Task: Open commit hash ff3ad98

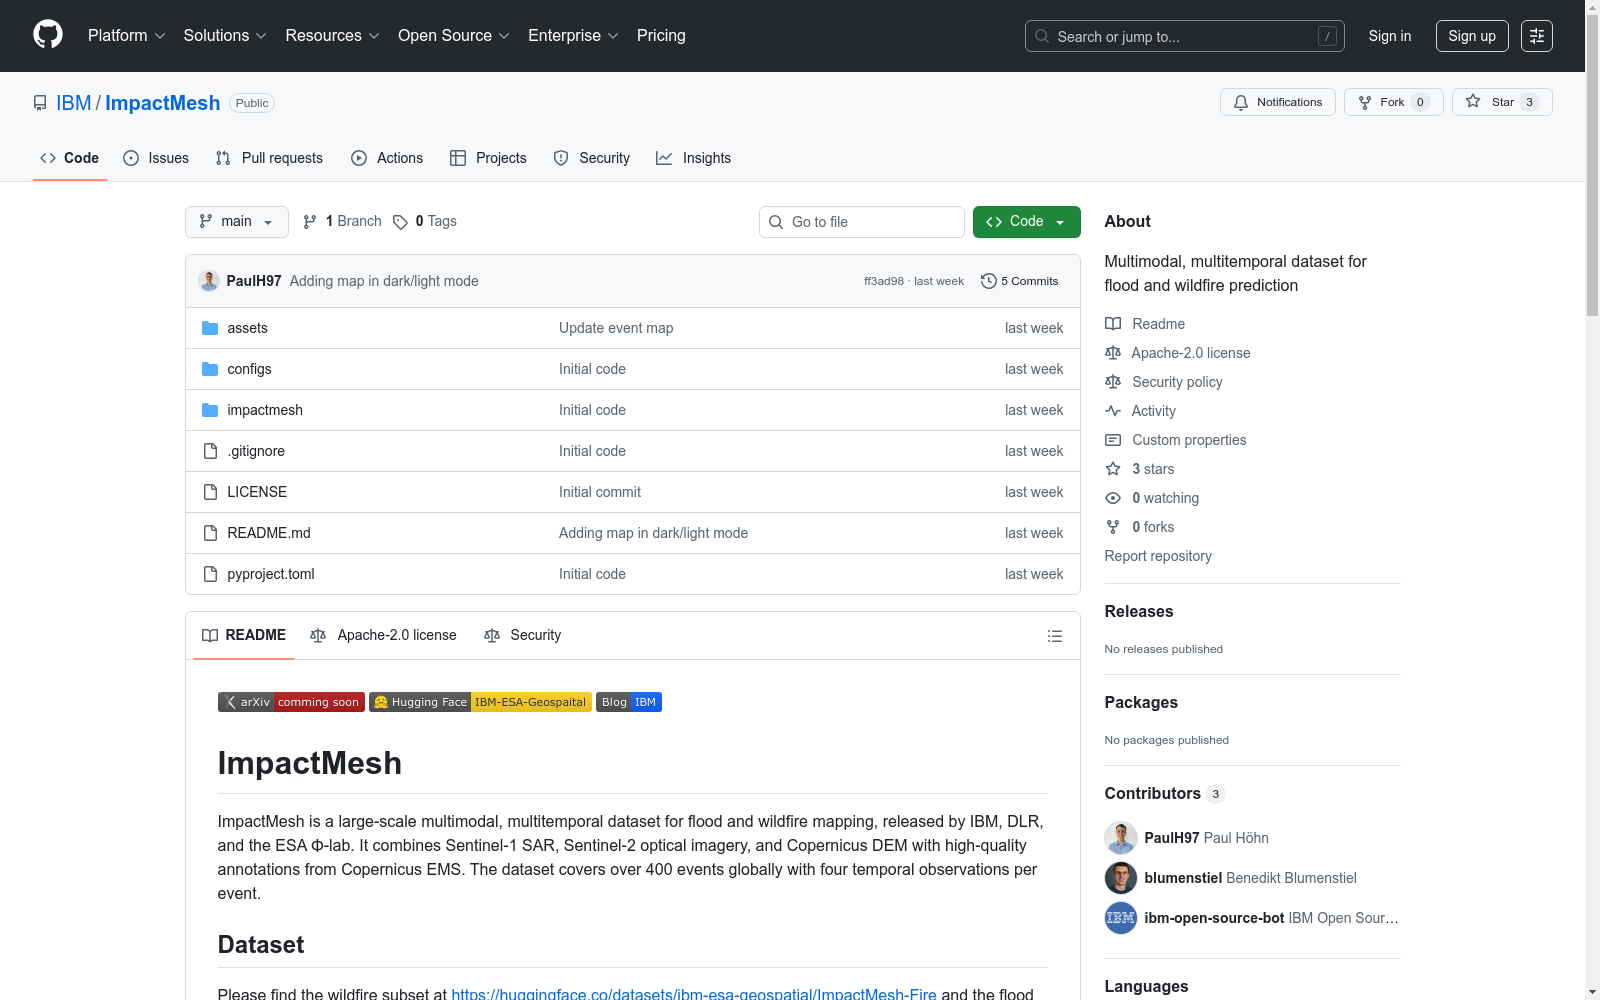Action: pyautogui.click(x=884, y=281)
